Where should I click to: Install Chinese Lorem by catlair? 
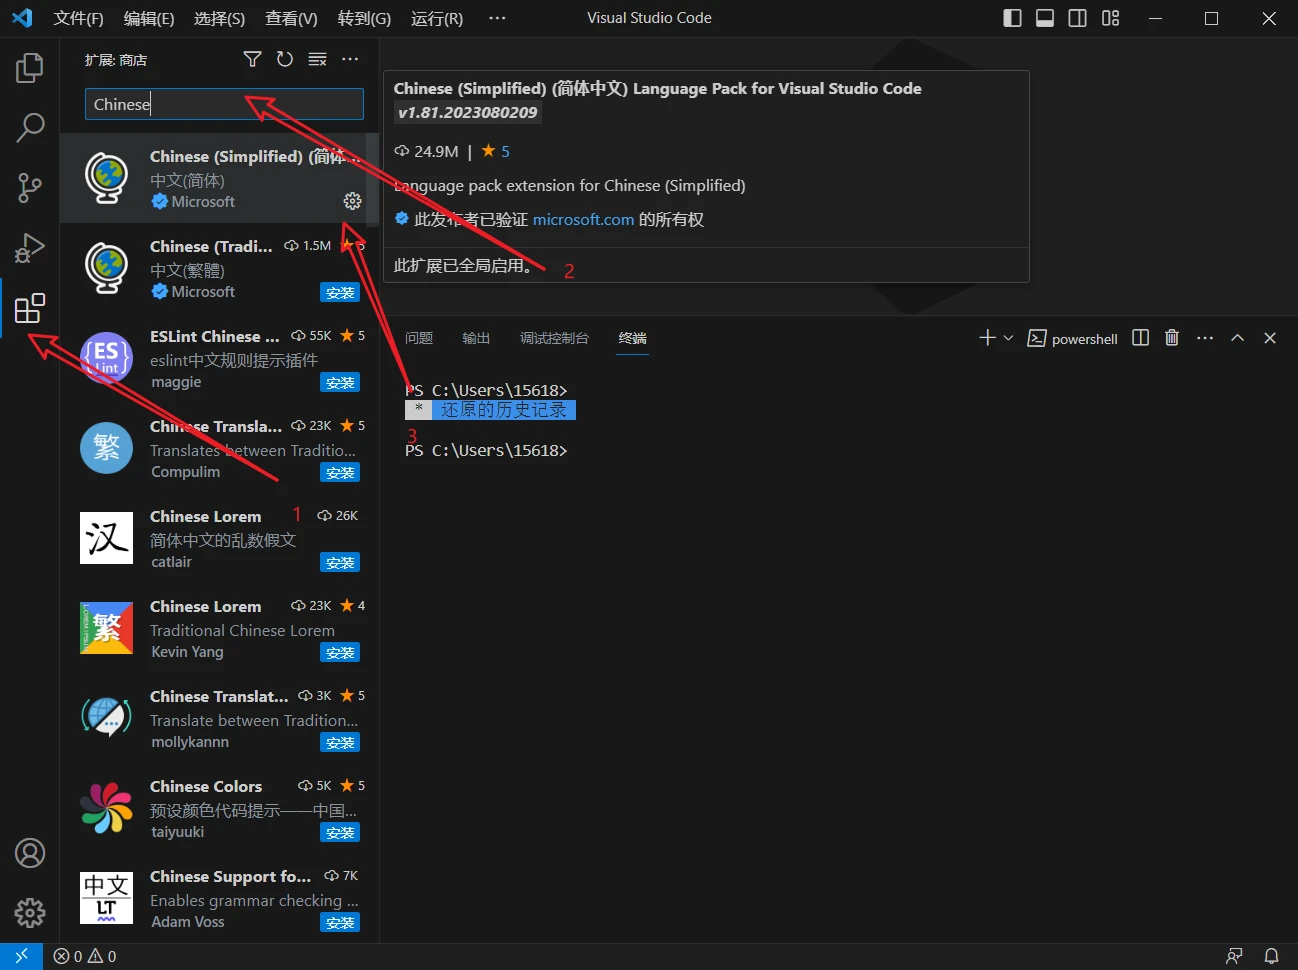pyautogui.click(x=340, y=562)
